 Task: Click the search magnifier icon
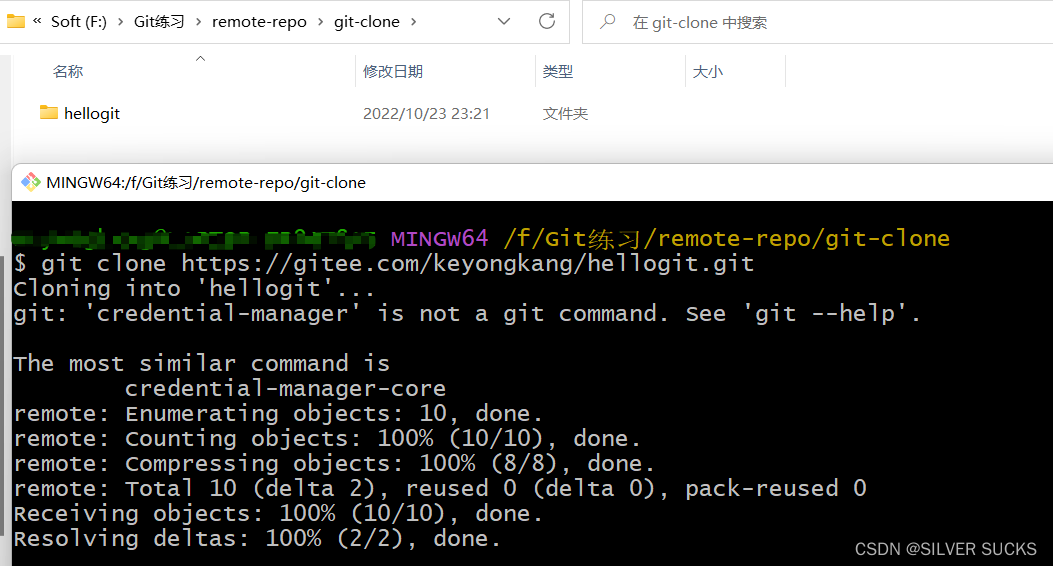click(607, 21)
